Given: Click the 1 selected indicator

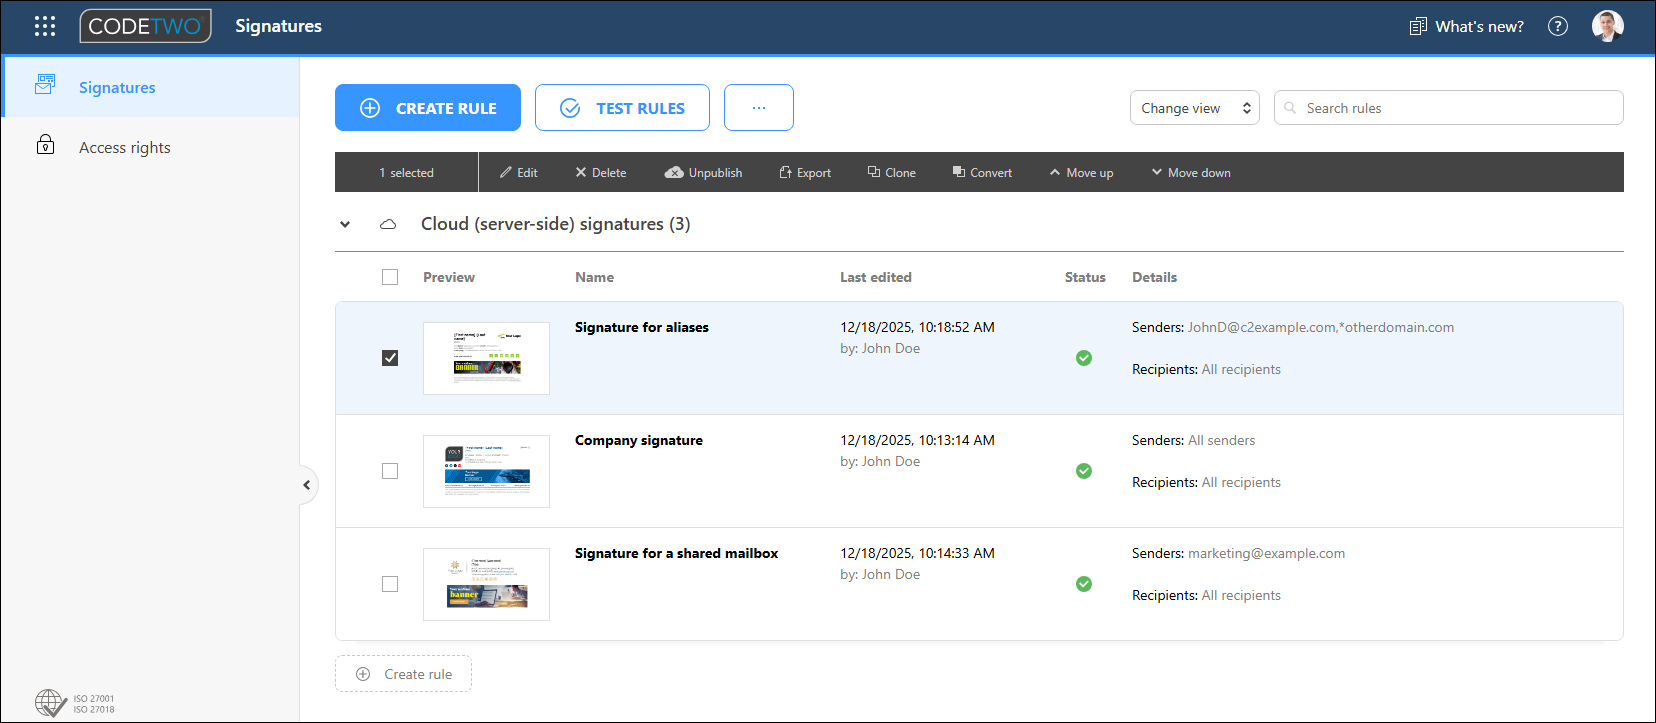Looking at the screenshot, I should pyautogui.click(x=406, y=172).
